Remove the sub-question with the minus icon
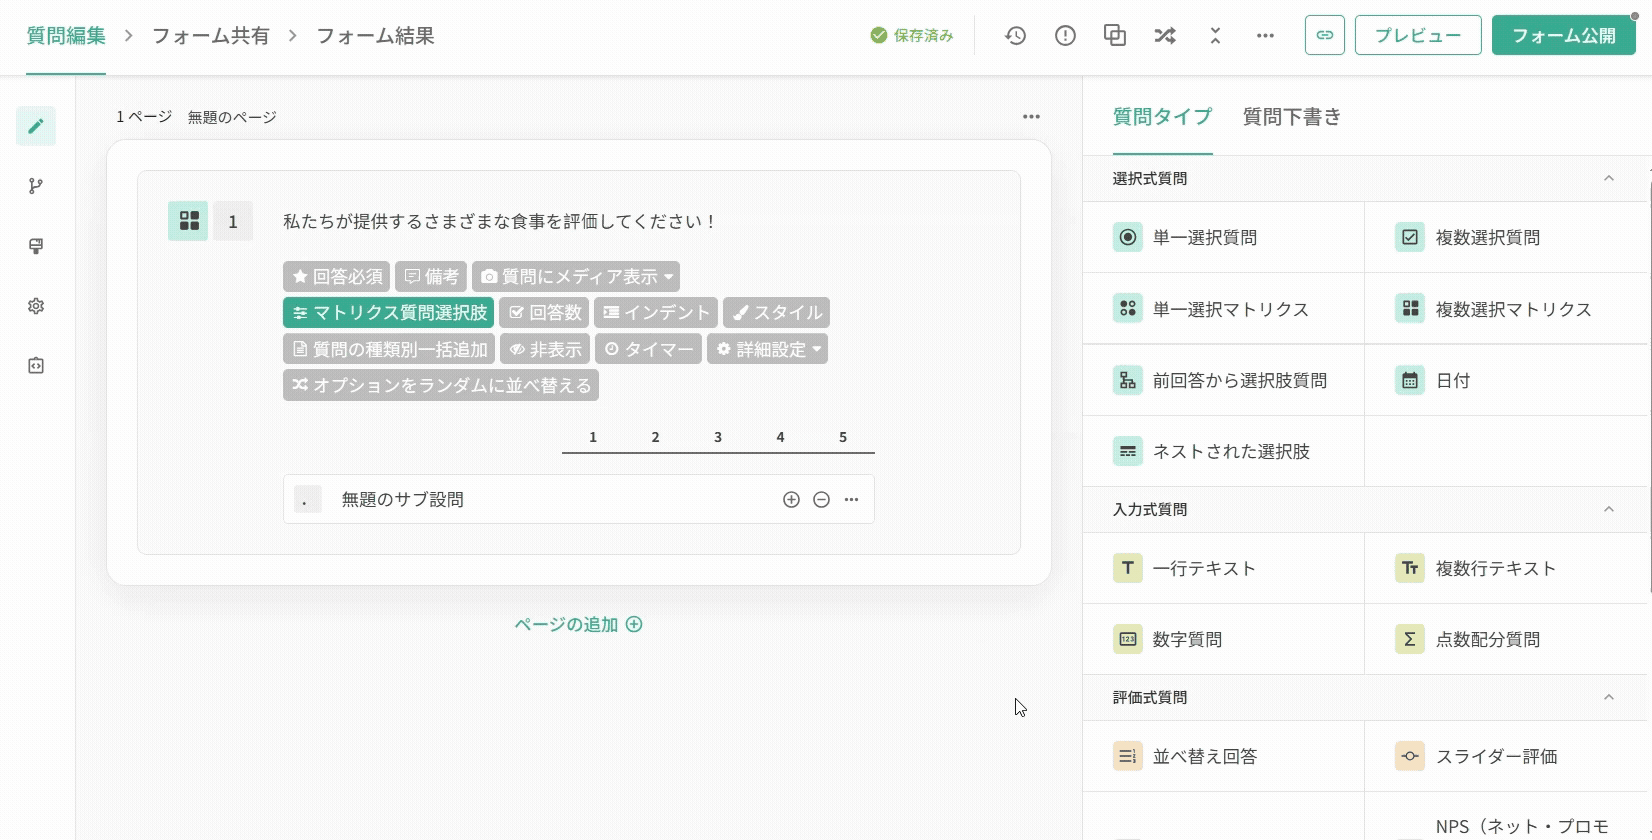The image size is (1652, 840). 821,499
